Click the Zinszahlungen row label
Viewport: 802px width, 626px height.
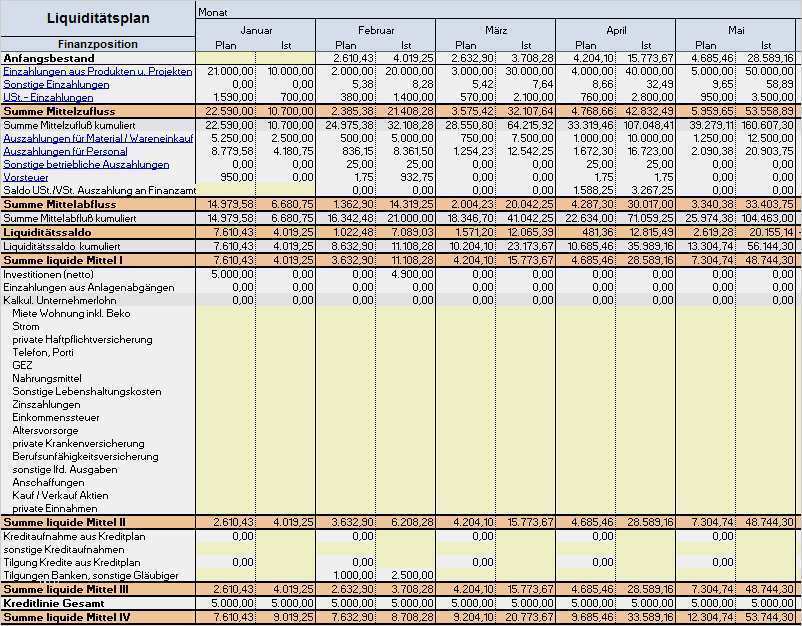pyautogui.click(x=46, y=405)
